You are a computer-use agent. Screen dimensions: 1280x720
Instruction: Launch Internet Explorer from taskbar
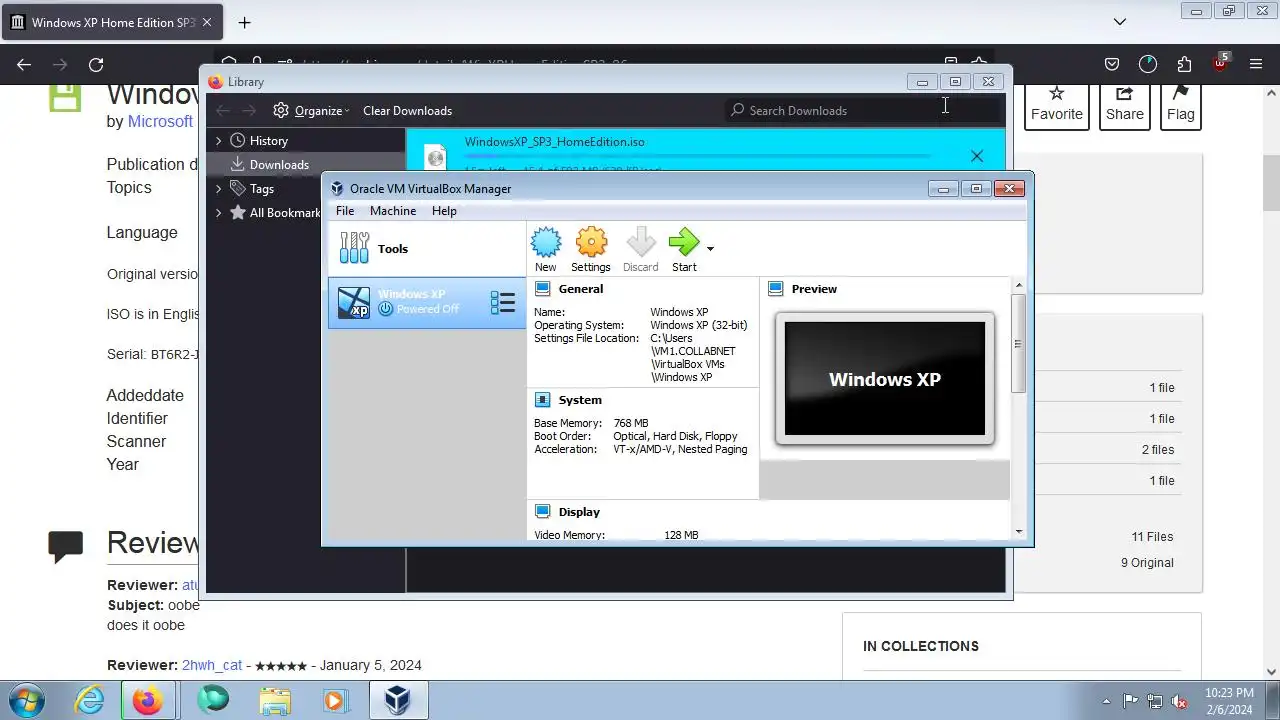pyautogui.click(x=90, y=701)
